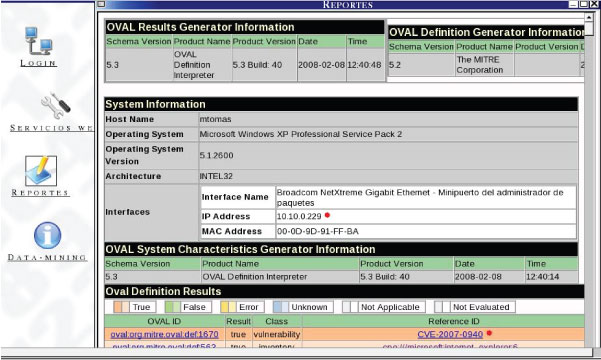Click the horizontal scrollbar at the bottom
Screen dimensions: 601x360
pyautogui.click(x=296, y=352)
